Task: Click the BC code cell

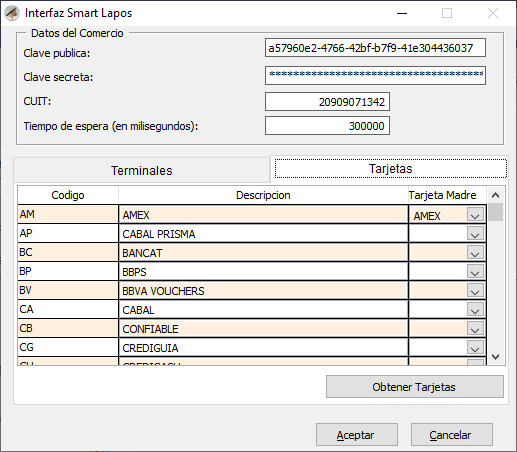Action: tap(68, 252)
